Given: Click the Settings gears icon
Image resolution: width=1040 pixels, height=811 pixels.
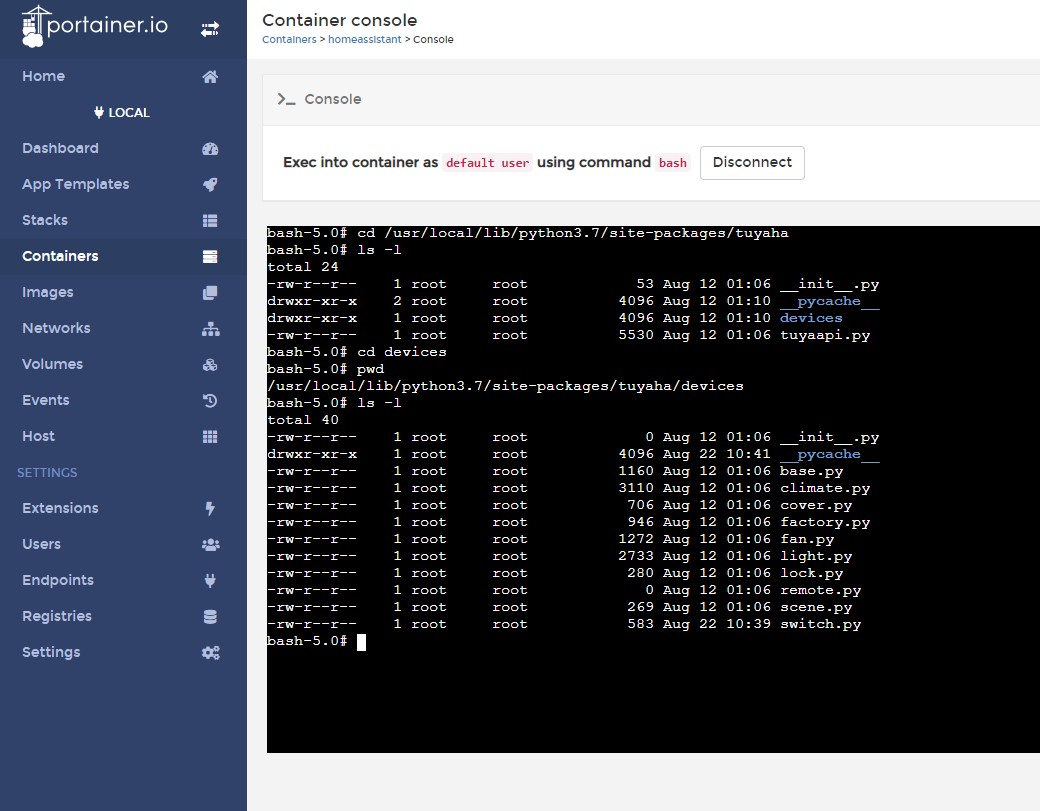Looking at the screenshot, I should 210,652.
